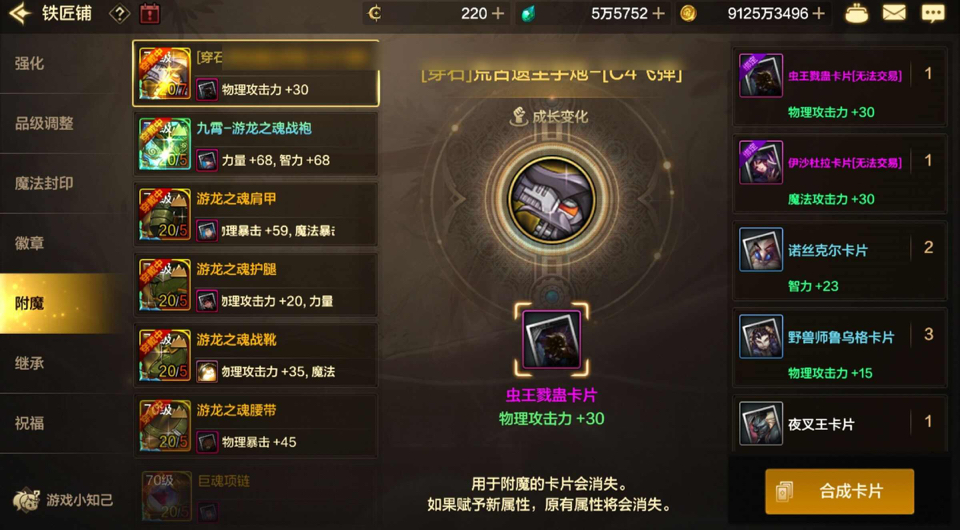Open the chat speech bubble icon

(x=933, y=13)
